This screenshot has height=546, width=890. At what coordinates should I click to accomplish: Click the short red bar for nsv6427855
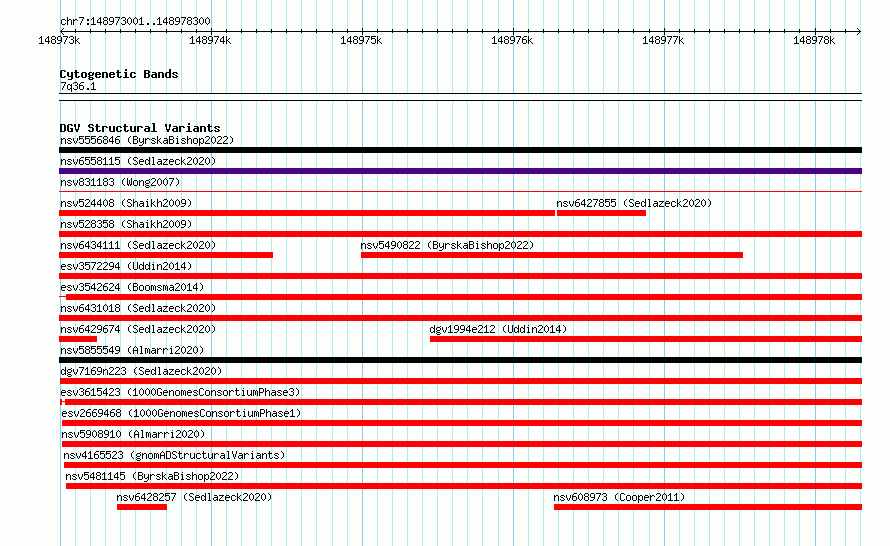pyautogui.click(x=601, y=213)
